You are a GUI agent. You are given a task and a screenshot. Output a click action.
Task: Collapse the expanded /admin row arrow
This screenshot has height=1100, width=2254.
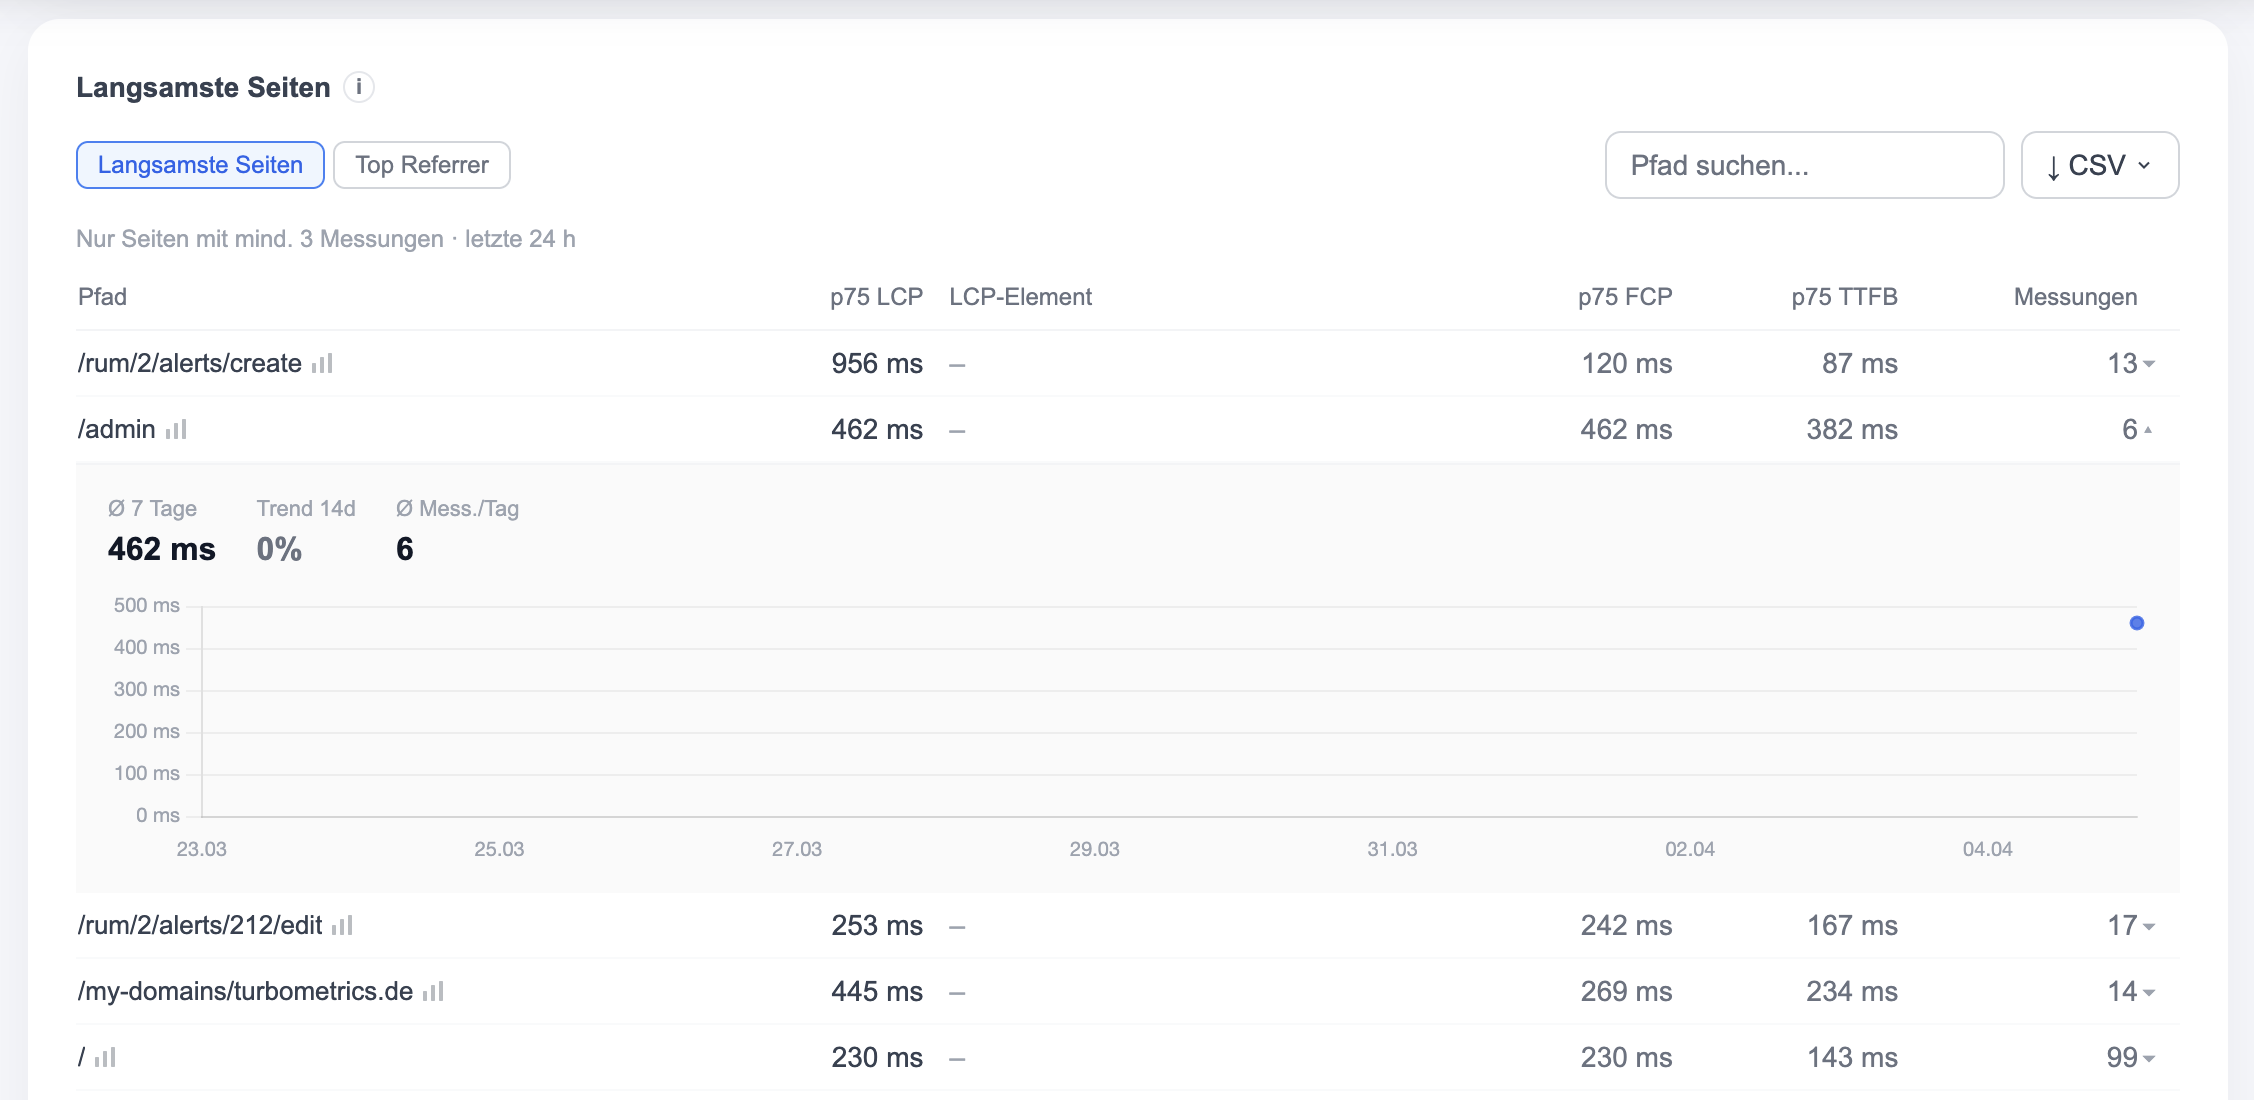[2148, 430]
